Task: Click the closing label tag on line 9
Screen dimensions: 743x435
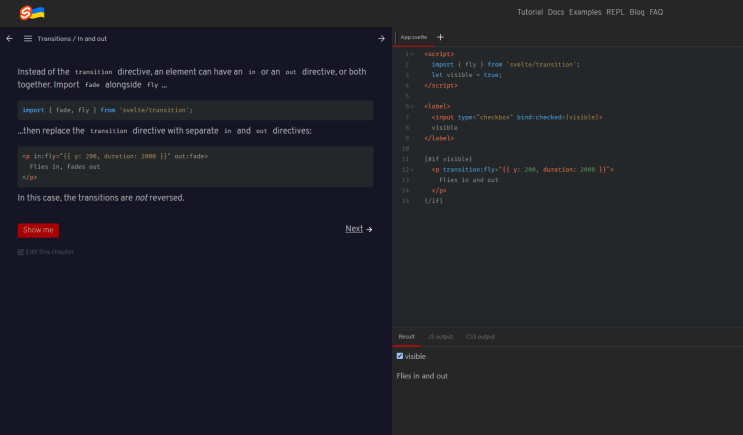Action: pyautogui.click(x=439, y=138)
